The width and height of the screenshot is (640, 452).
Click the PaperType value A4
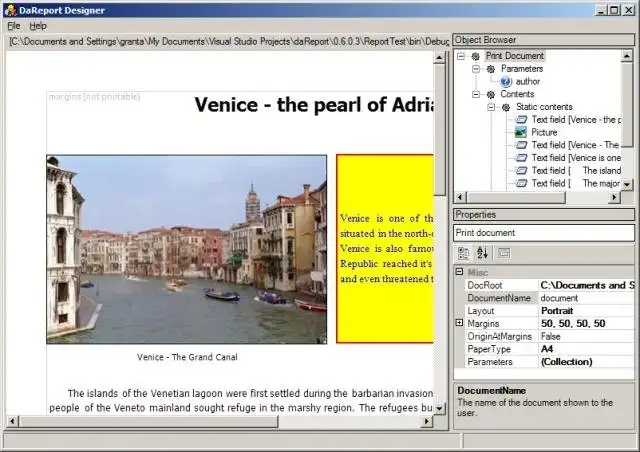click(x=587, y=349)
